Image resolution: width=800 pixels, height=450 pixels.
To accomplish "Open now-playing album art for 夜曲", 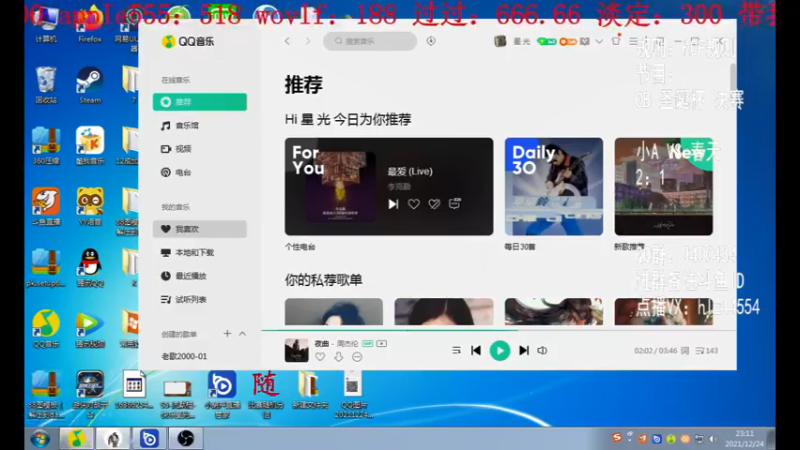I will pos(296,351).
